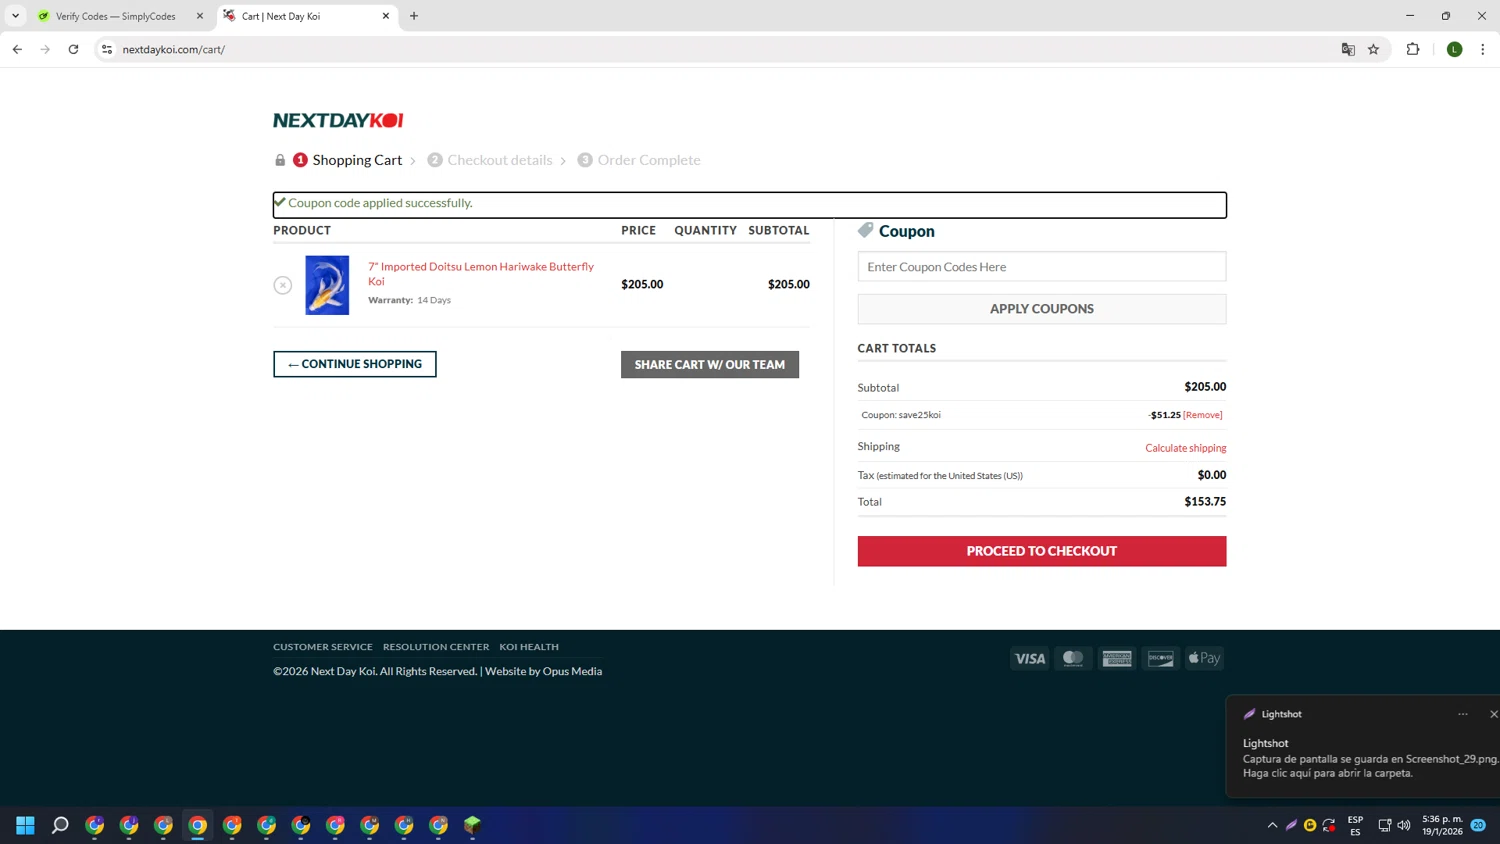This screenshot has height=844, width=1500.
Task: Close the Lightshot notification
Action: 1493,714
